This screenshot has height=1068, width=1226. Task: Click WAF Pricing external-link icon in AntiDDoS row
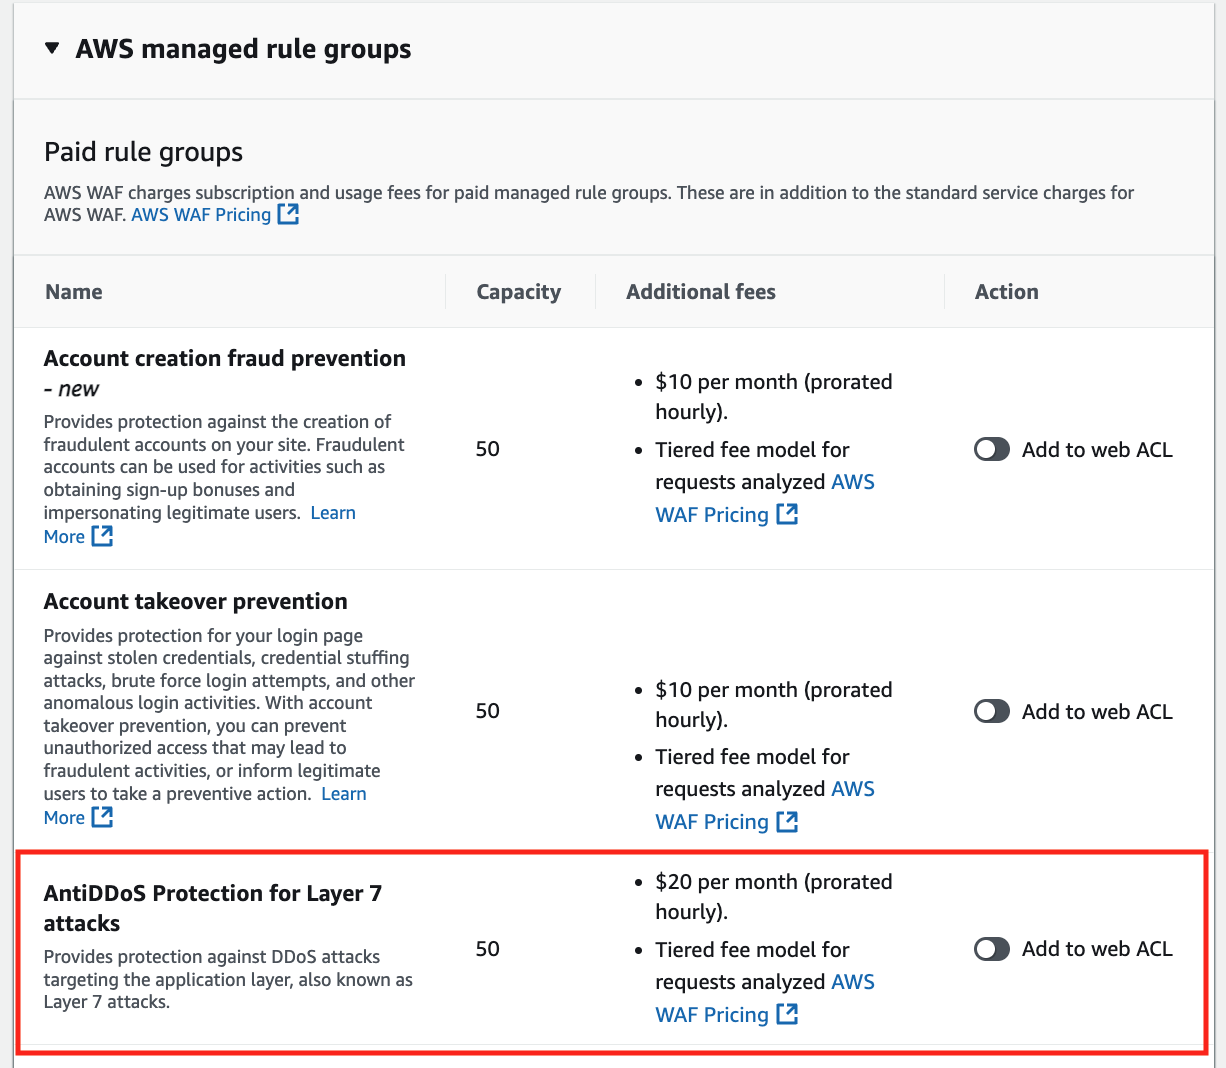pos(788,1014)
